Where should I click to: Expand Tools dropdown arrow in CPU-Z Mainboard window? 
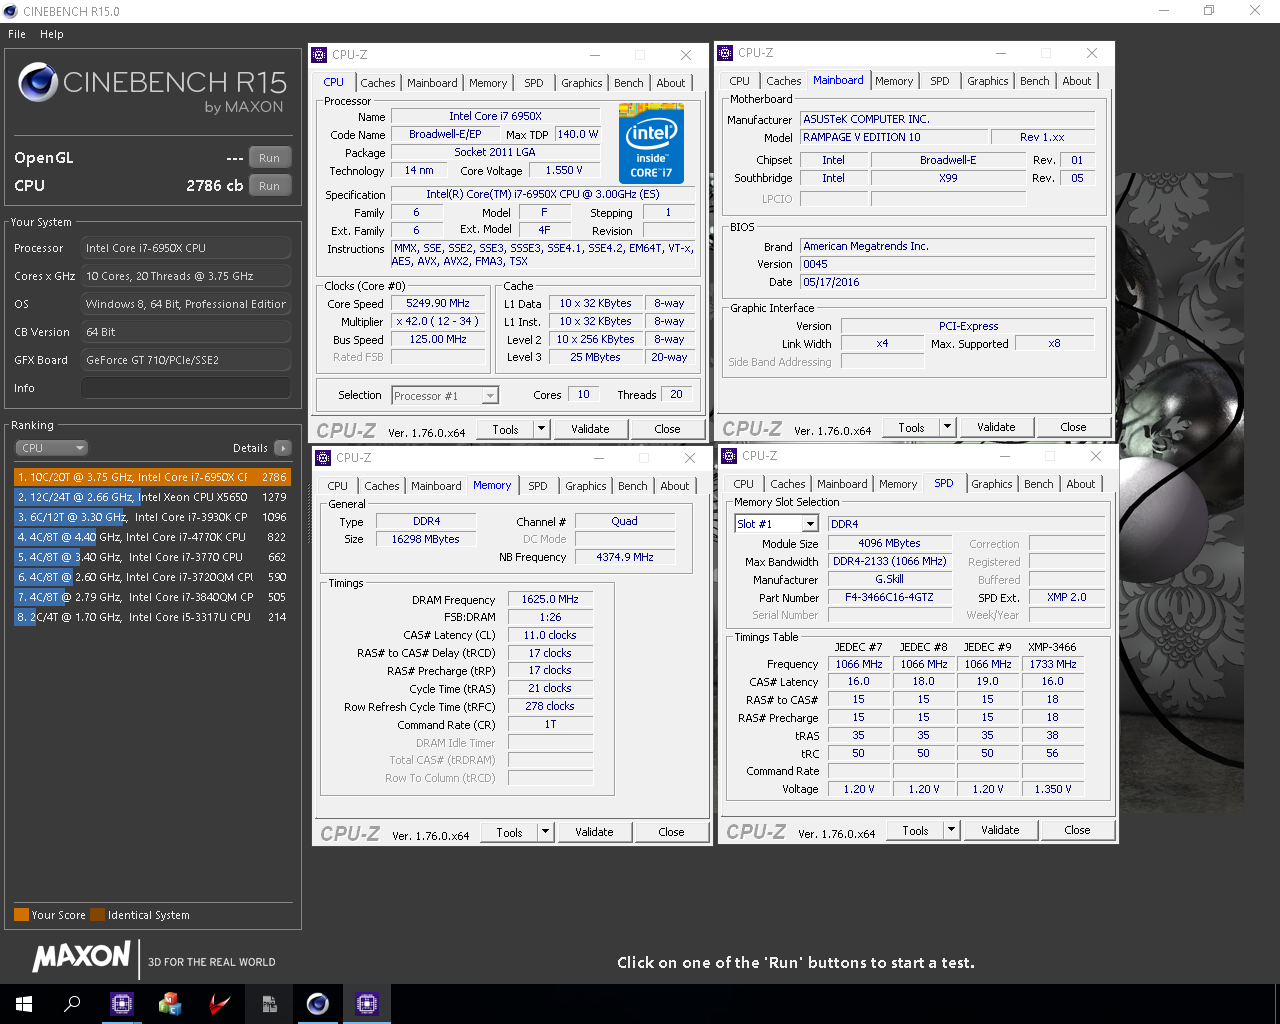(x=948, y=427)
